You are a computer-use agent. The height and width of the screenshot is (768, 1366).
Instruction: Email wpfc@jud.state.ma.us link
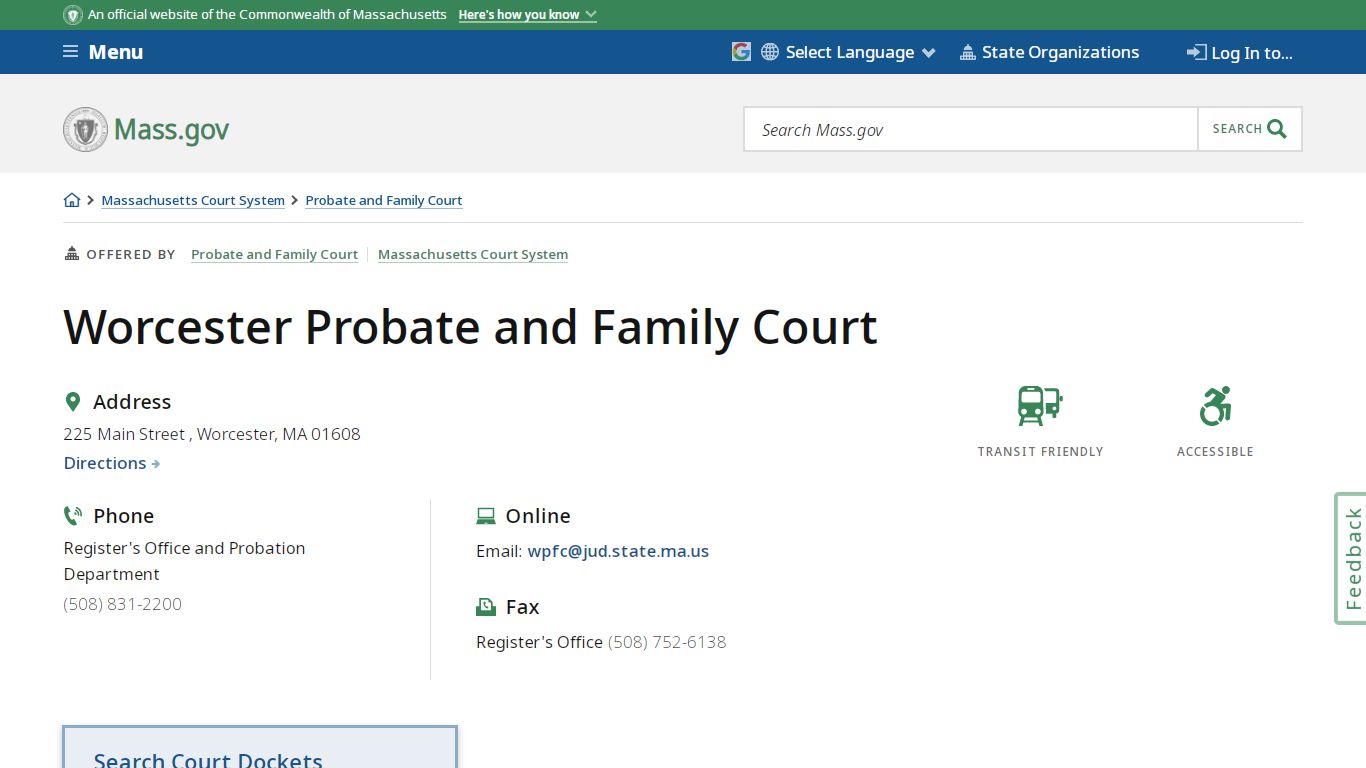(618, 551)
